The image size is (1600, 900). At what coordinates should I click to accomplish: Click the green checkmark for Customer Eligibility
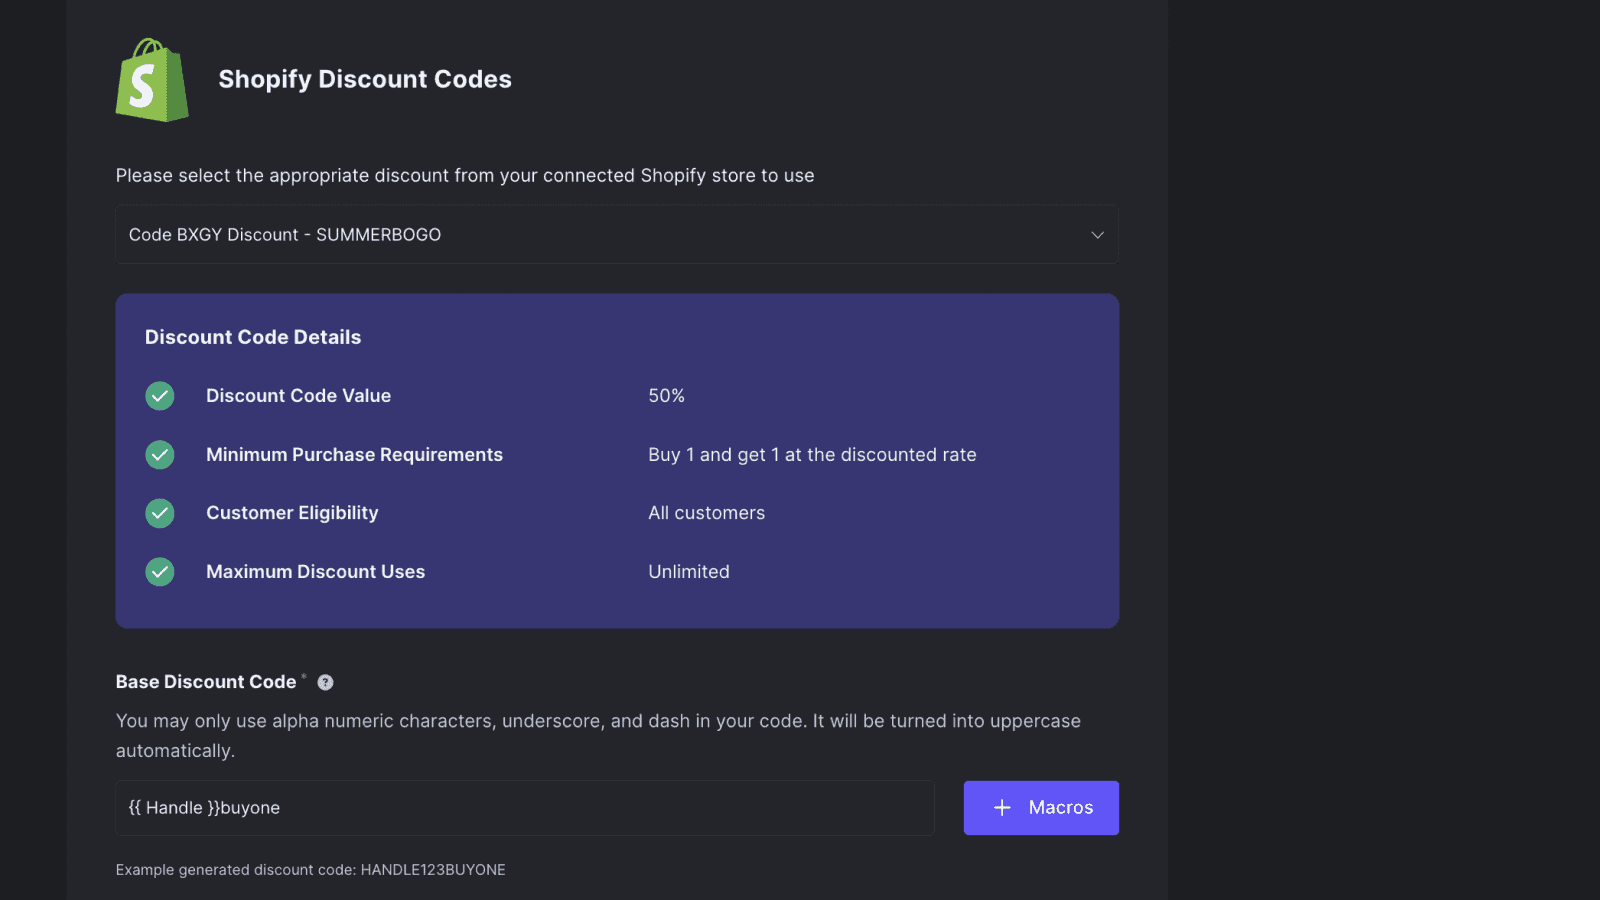click(x=160, y=513)
